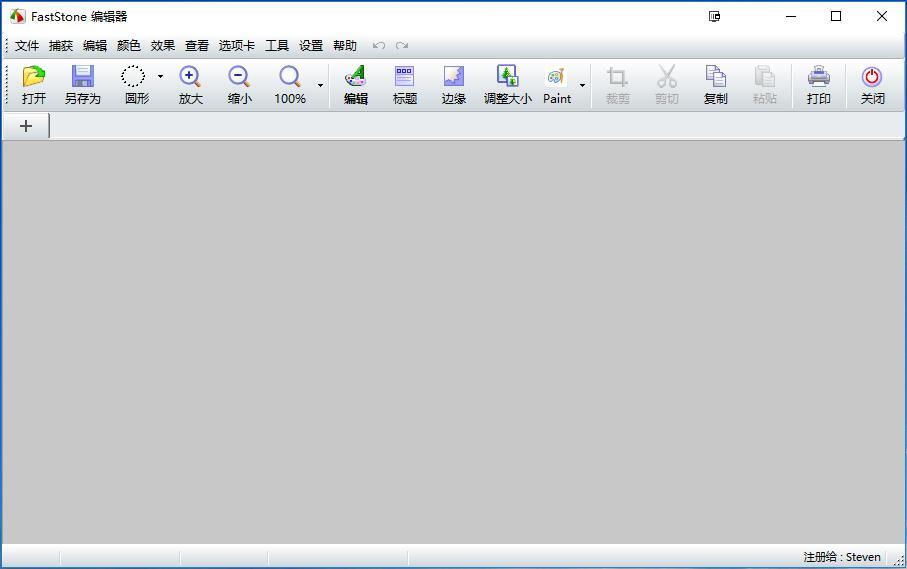The height and width of the screenshot is (569, 907).
Task: Click the 另存为 (Save As) floppy icon
Action: 83,76
